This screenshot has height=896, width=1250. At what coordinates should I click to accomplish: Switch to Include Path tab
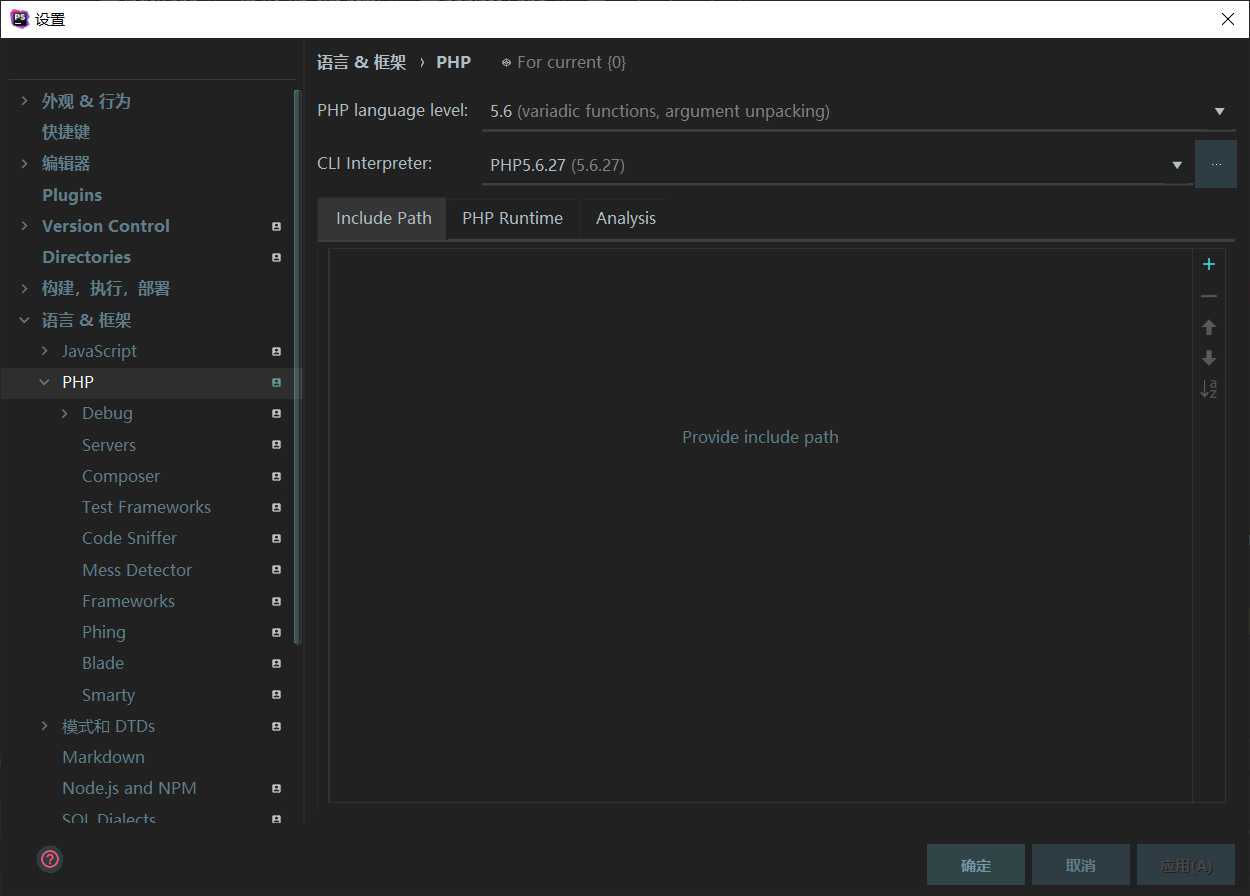(x=383, y=218)
